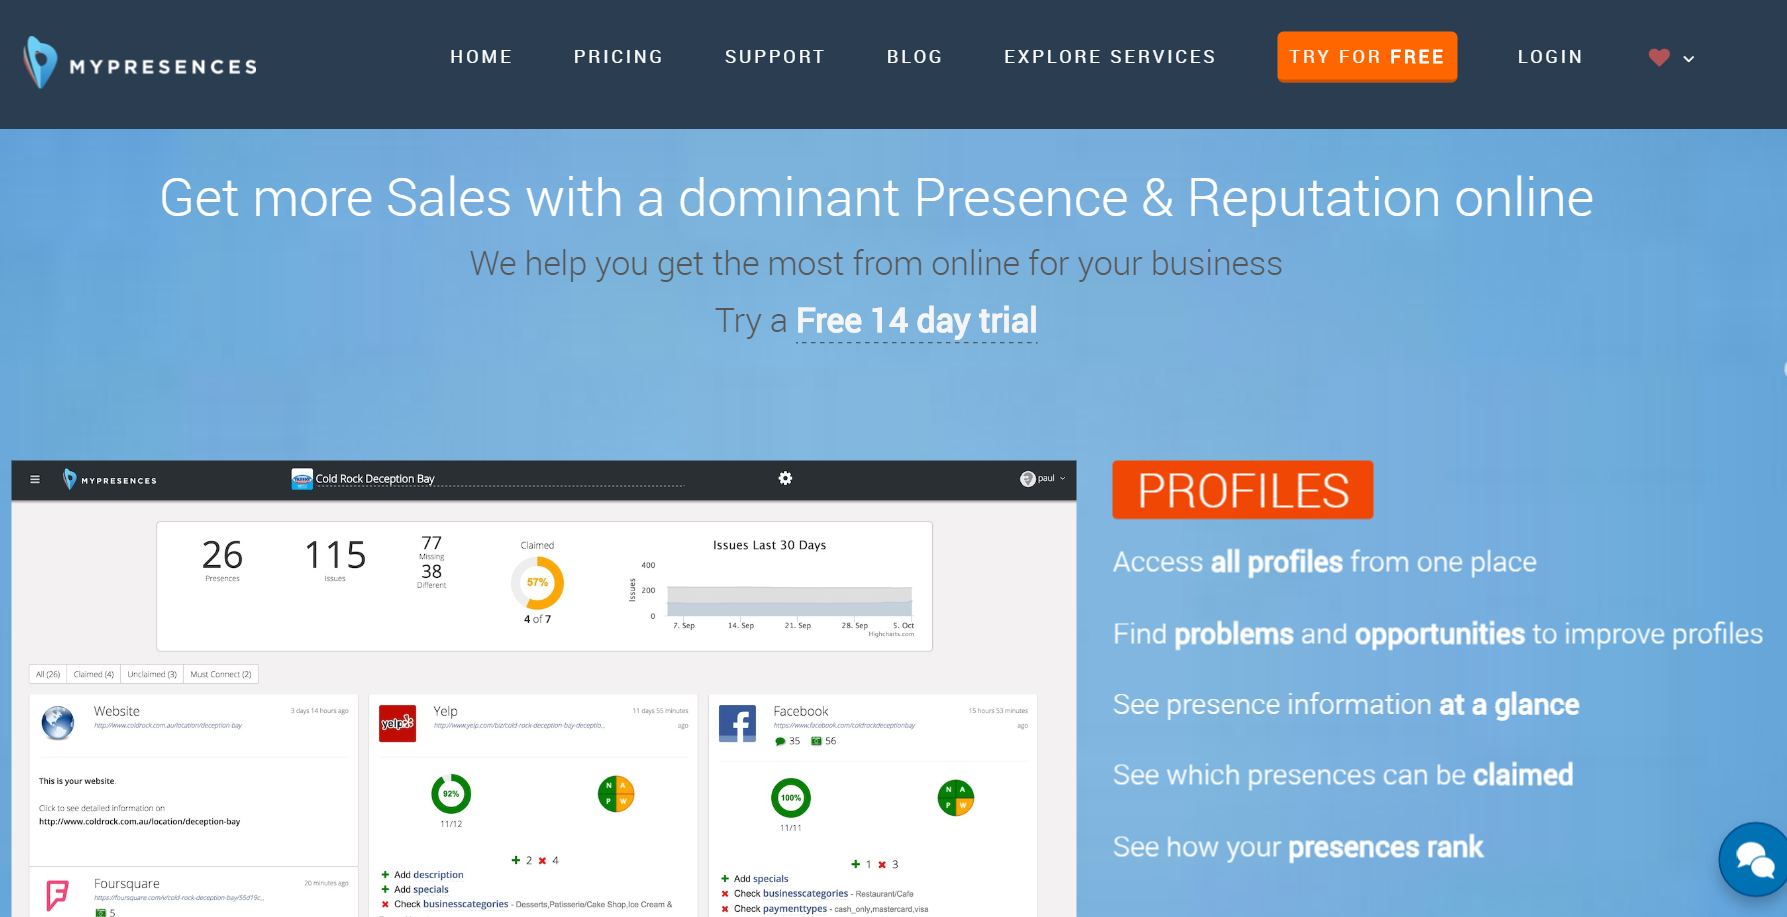Click the Yelp logo icon

[x=397, y=722]
